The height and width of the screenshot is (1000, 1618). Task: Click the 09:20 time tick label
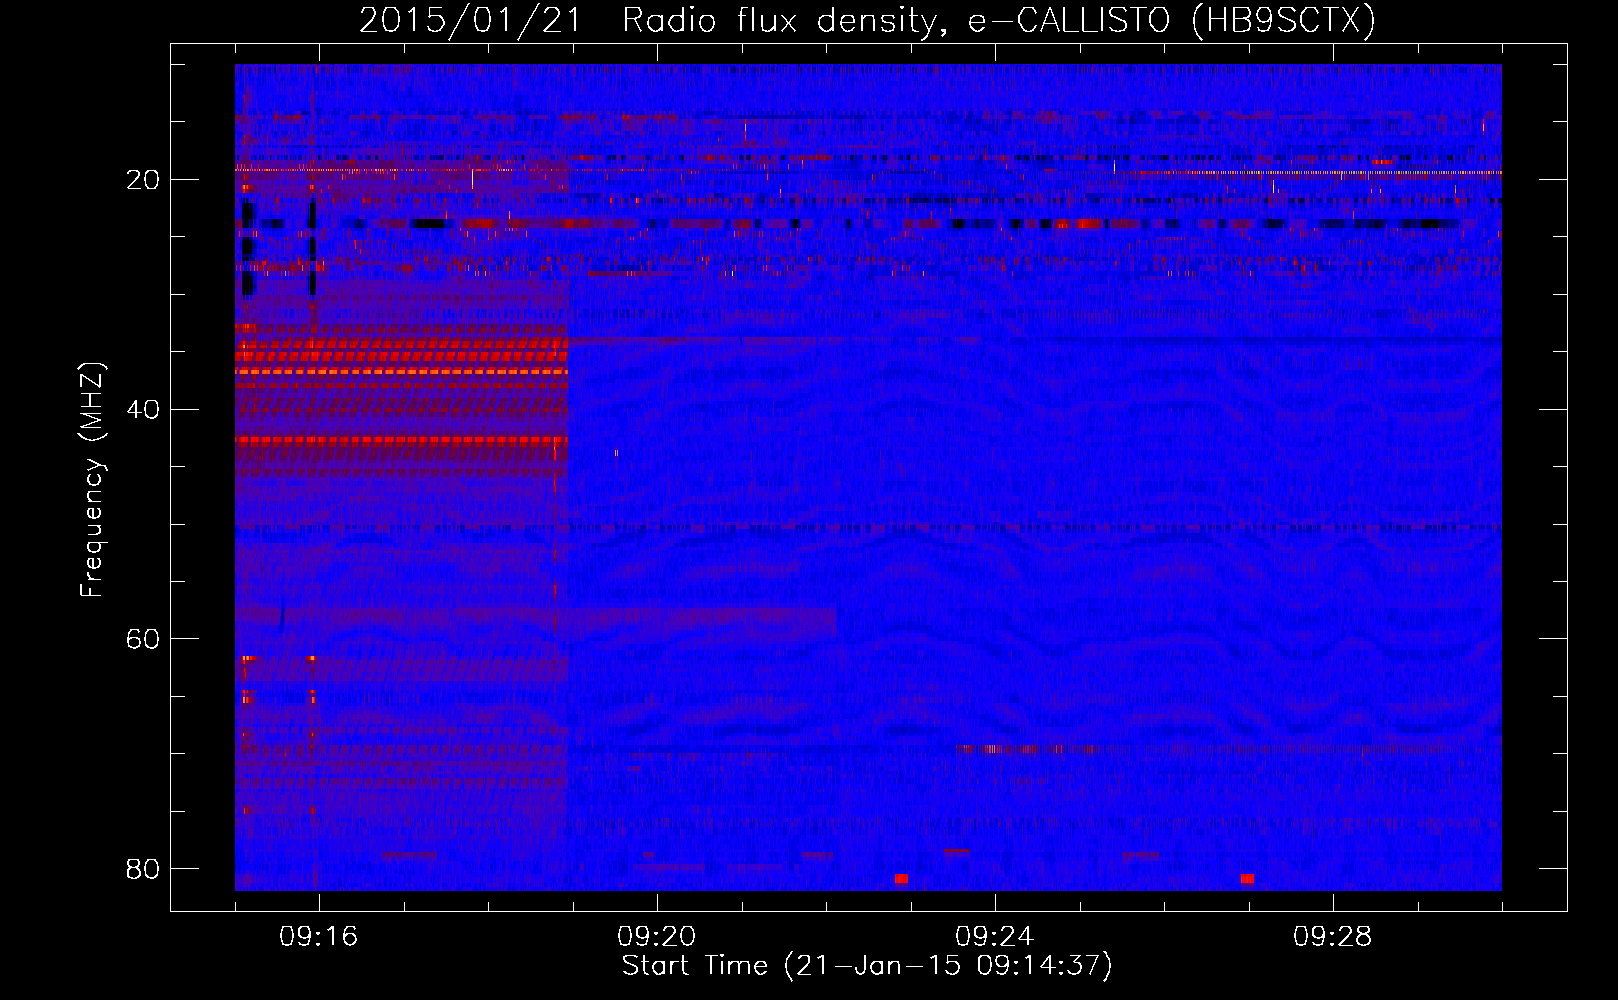click(x=657, y=937)
